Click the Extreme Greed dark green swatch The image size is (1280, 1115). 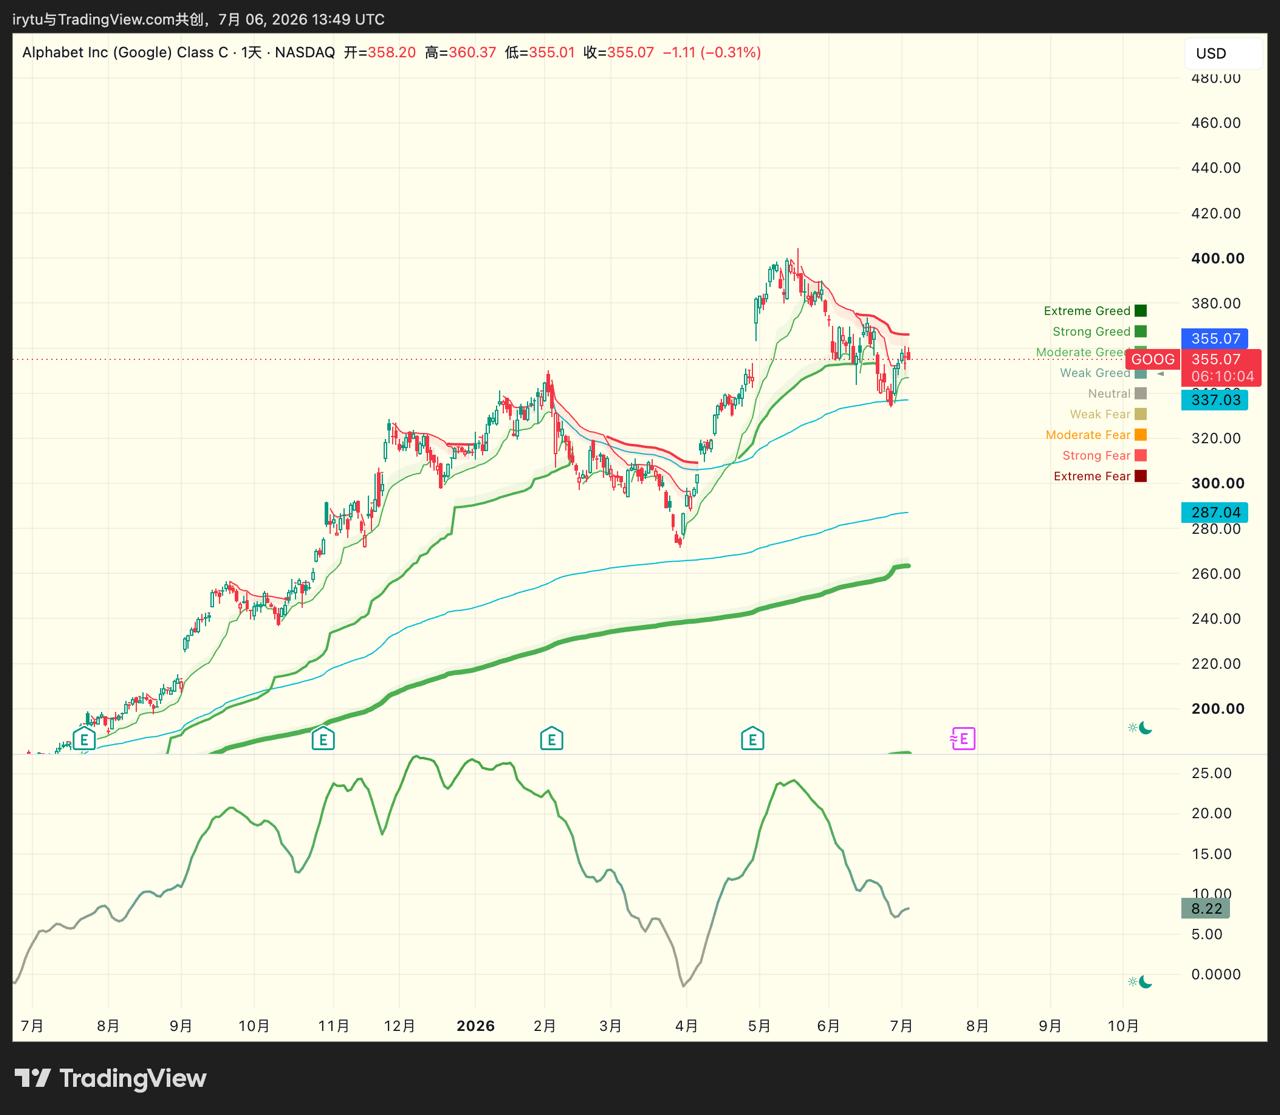[1141, 311]
